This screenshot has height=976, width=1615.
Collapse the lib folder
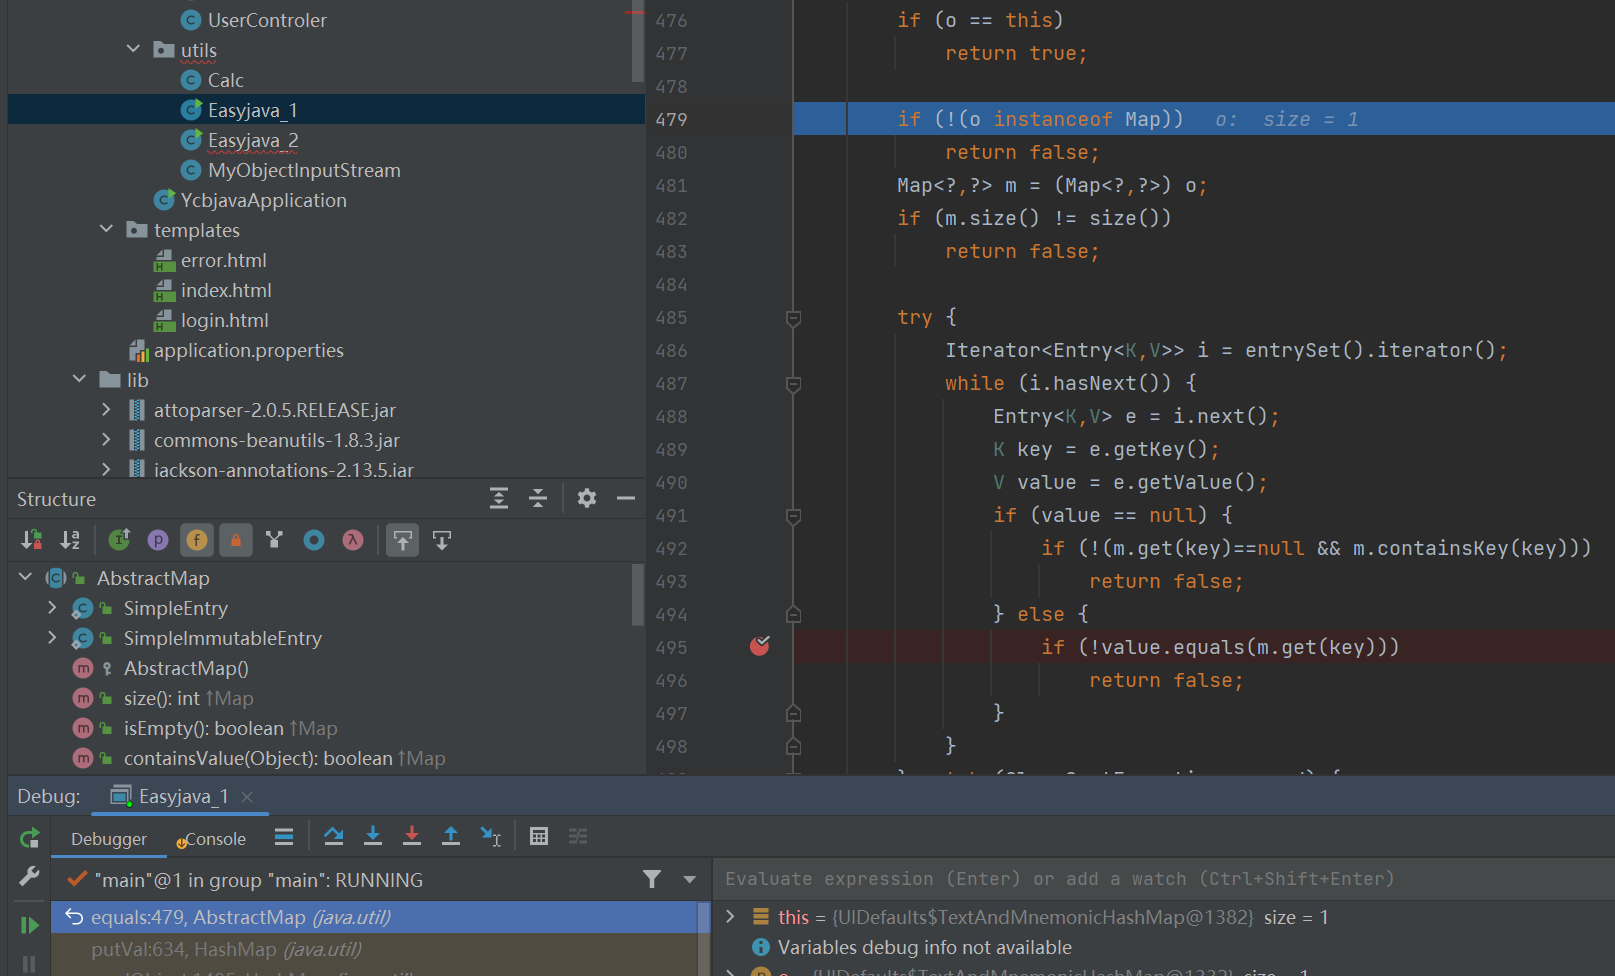(x=80, y=379)
